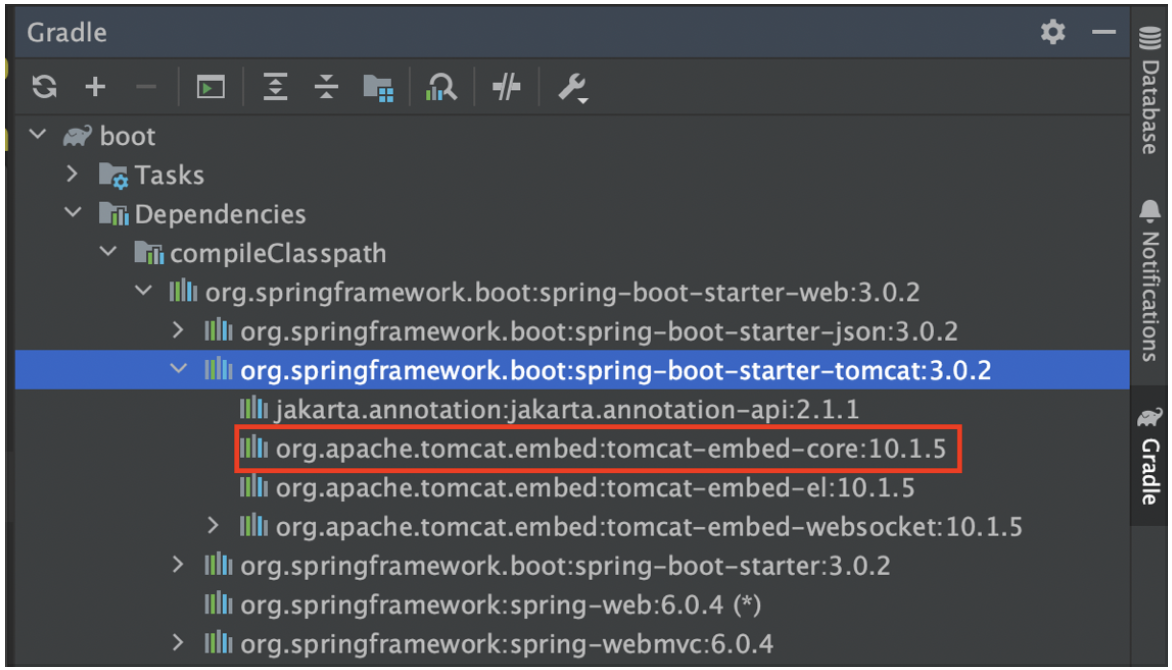Select the Gradle side tab
This screenshot has height=670, width=1172.
(1151, 455)
